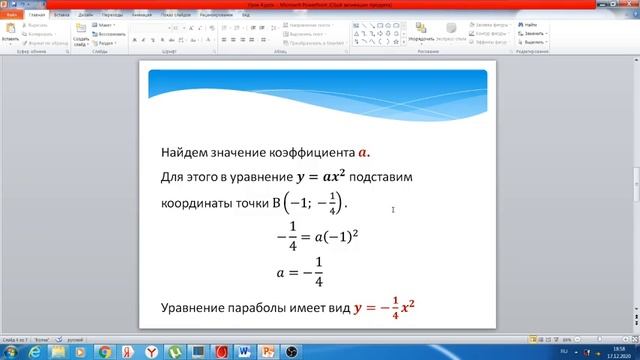Switch to the Рецензирование (Review) tab
This screenshot has width=640, height=360.
click(216, 15)
